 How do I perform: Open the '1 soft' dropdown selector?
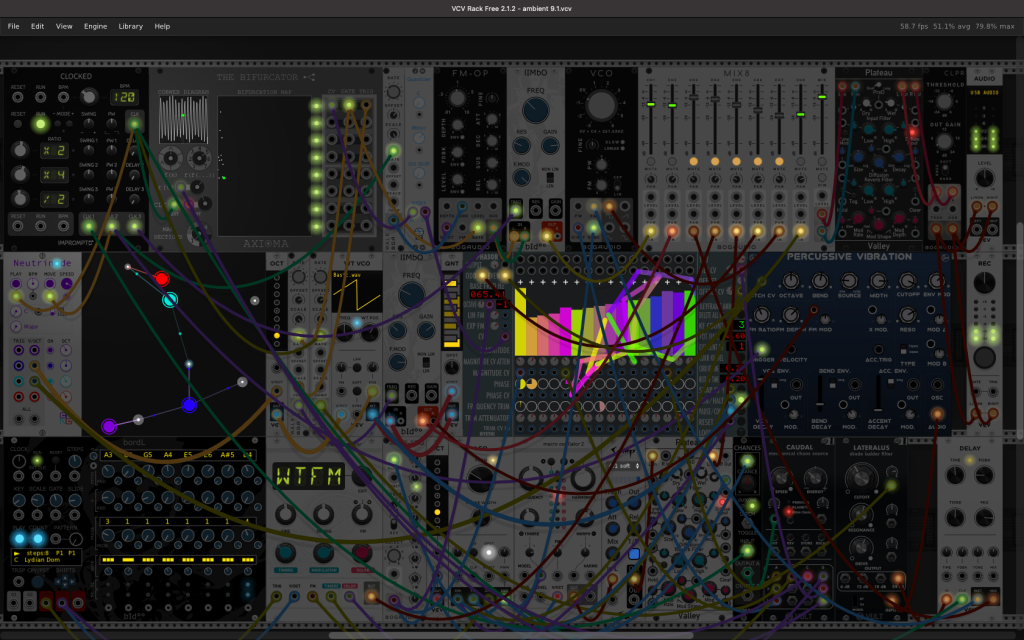coord(624,466)
